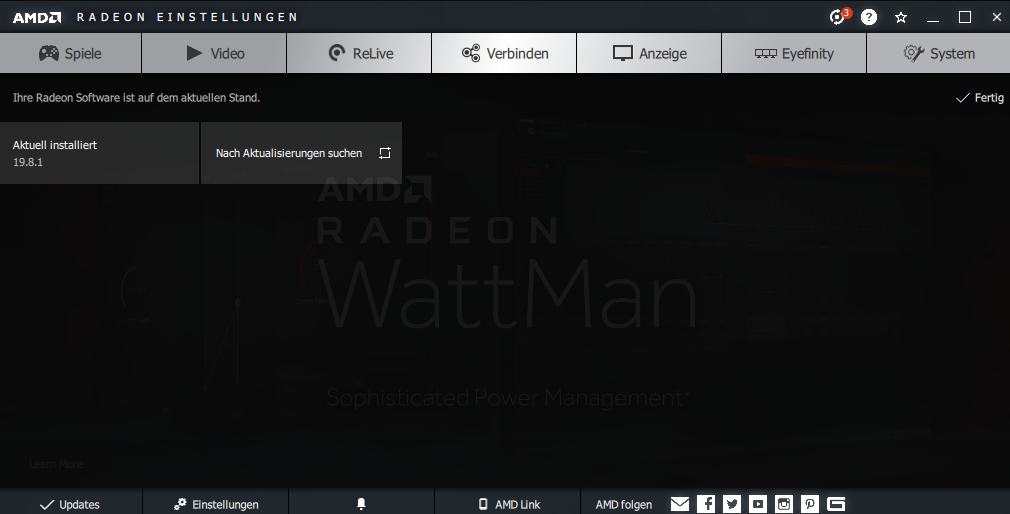Open the System tab
The image size is (1010, 514).
(939, 53)
